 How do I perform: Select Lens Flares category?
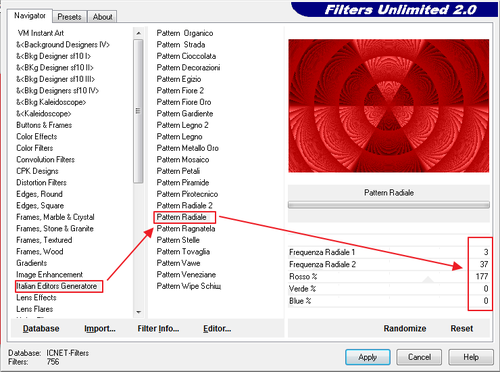click(35, 309)
